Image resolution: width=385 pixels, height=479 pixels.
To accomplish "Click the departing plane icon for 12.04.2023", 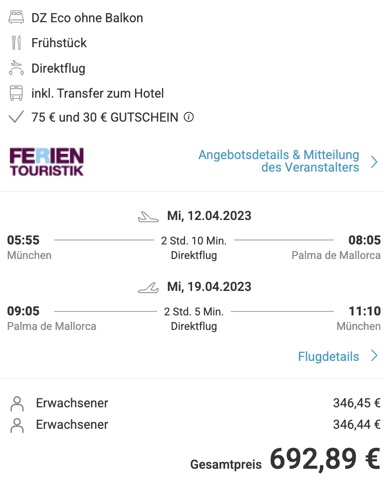I will point(148,217).
